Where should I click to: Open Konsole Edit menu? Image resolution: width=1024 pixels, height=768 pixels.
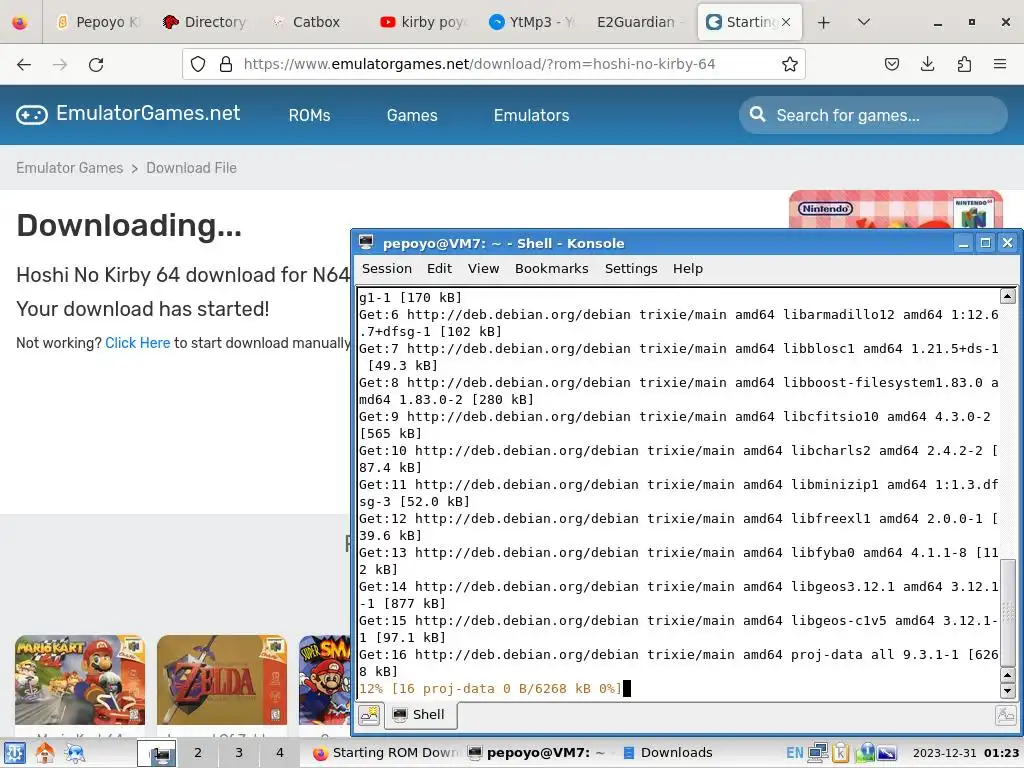(x=439, y=268)
